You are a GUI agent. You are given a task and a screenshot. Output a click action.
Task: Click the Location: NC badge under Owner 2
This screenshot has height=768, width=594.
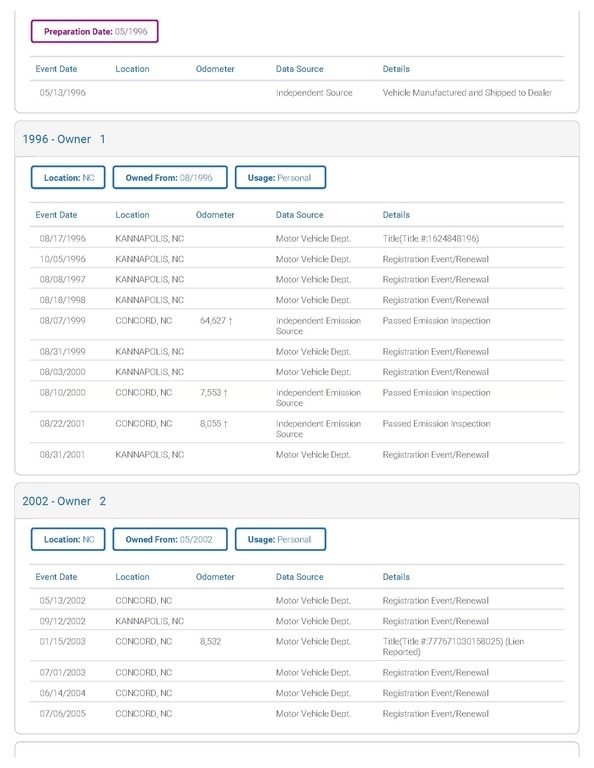(68, 539)
